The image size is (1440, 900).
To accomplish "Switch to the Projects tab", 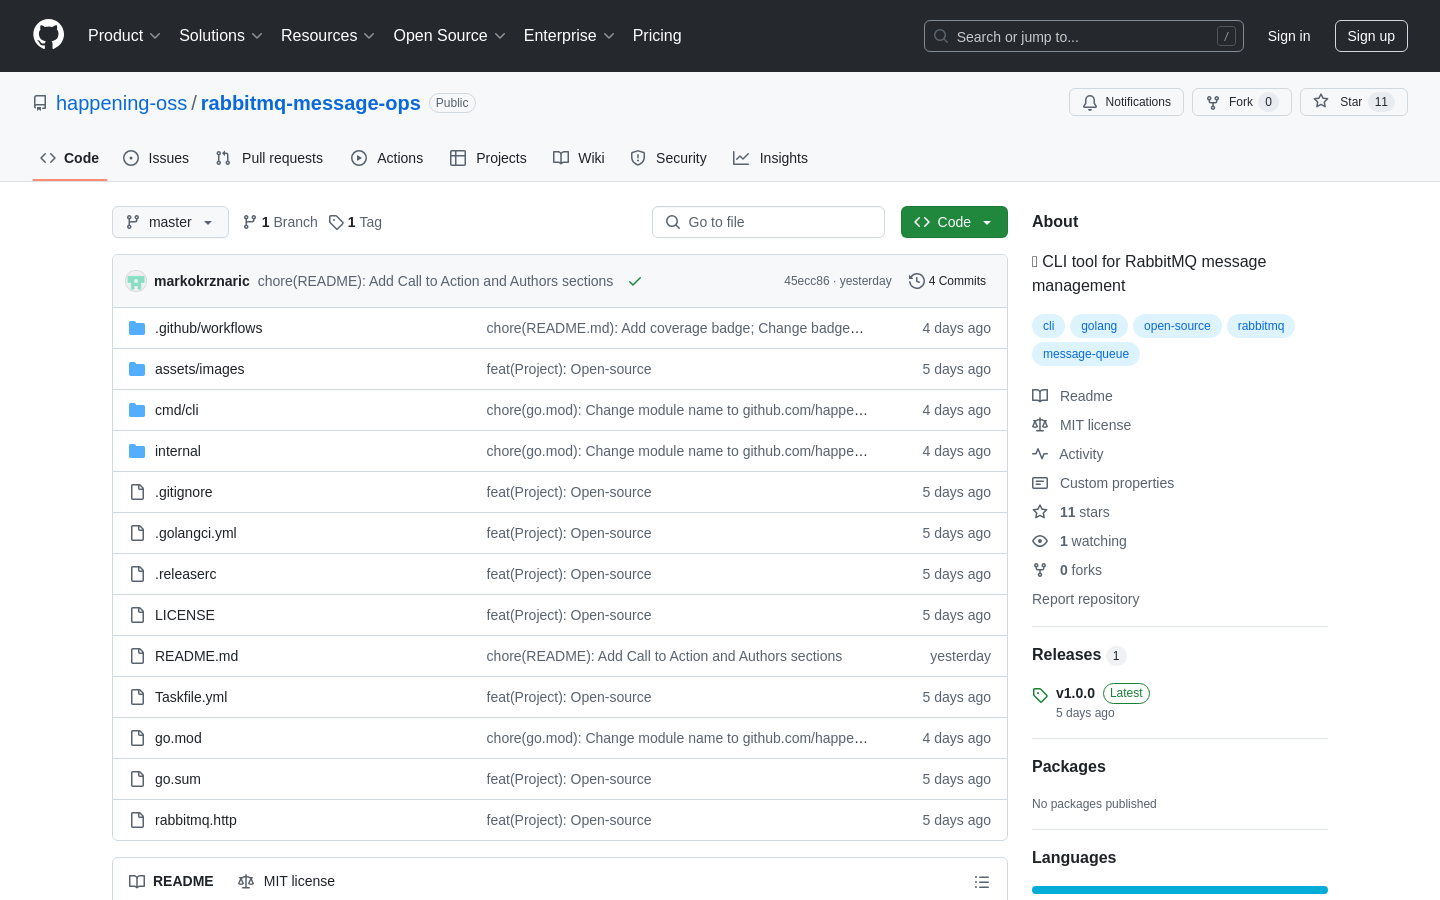I will pos(488,158).
